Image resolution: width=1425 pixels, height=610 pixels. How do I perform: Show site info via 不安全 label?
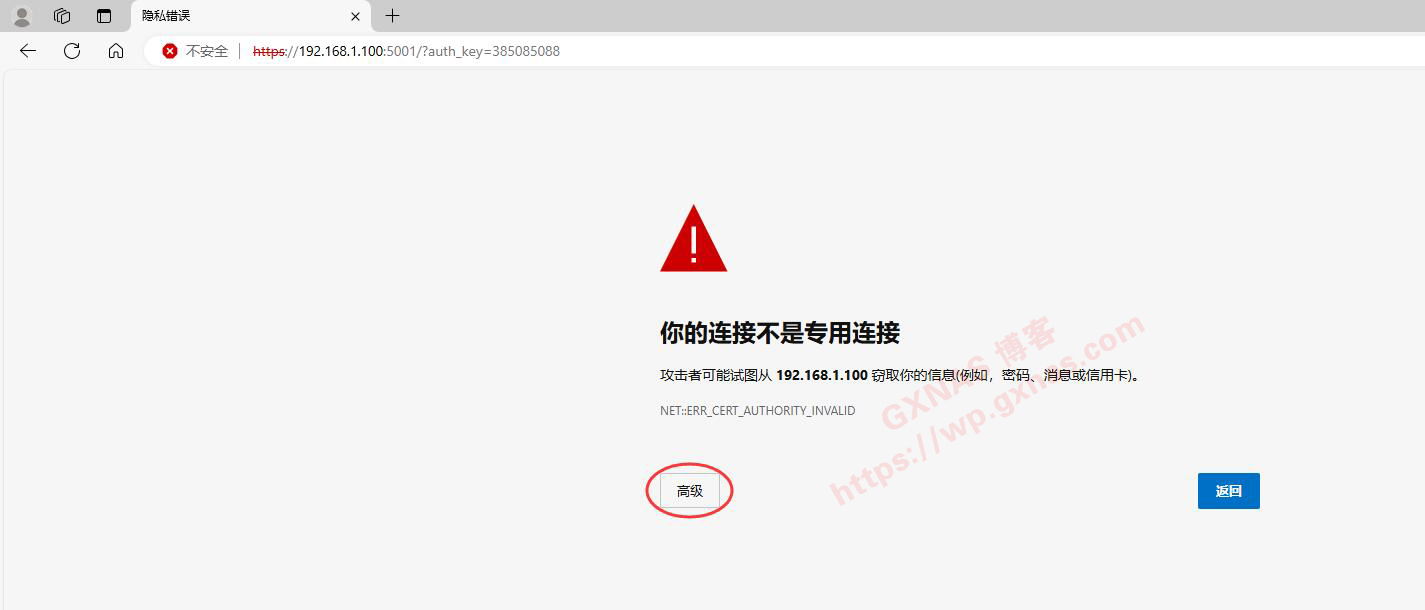[207, 51]
